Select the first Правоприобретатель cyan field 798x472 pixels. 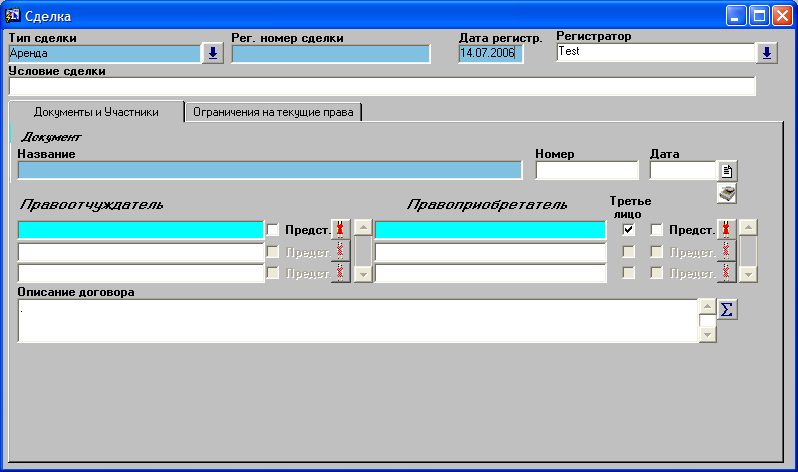490,230
